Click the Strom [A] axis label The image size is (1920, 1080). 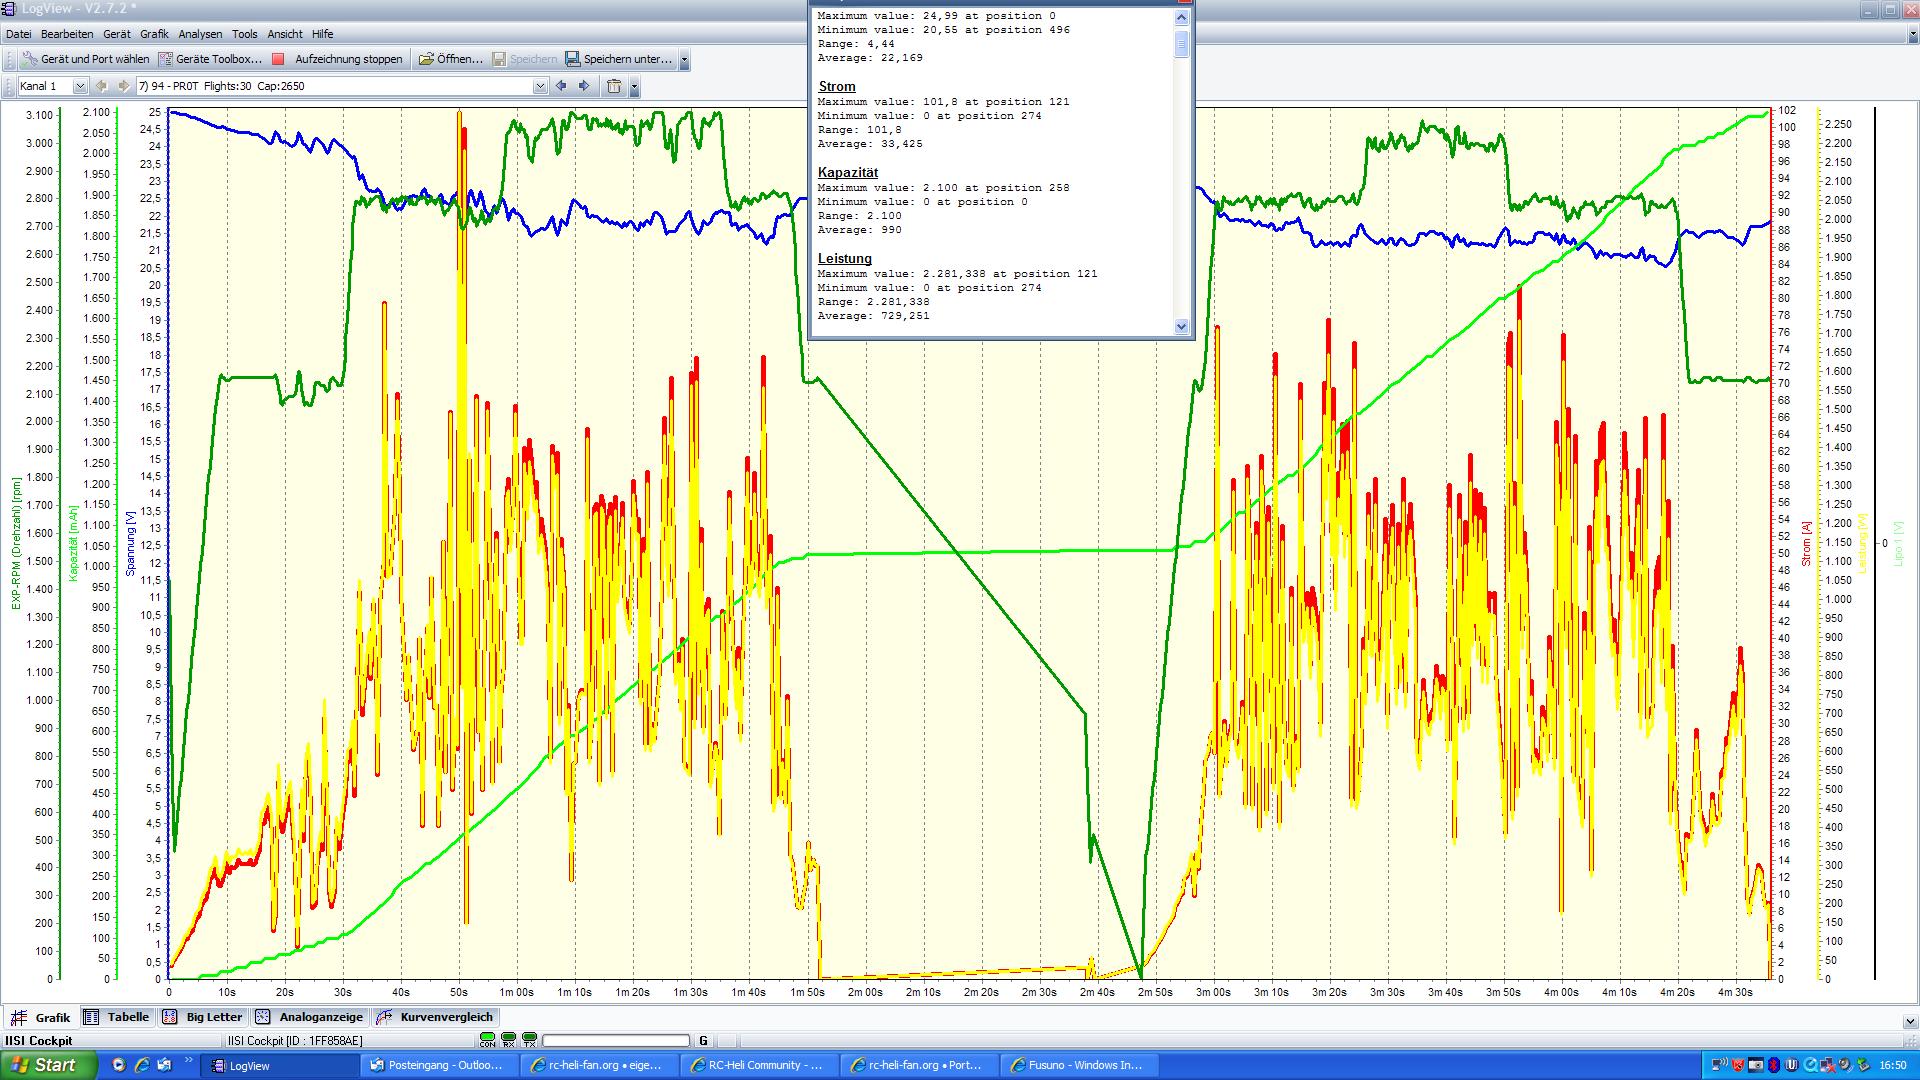(1806, 543)
